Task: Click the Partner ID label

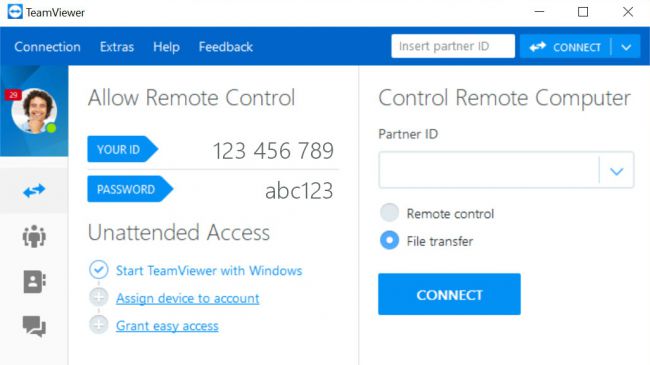Action: 408,134
